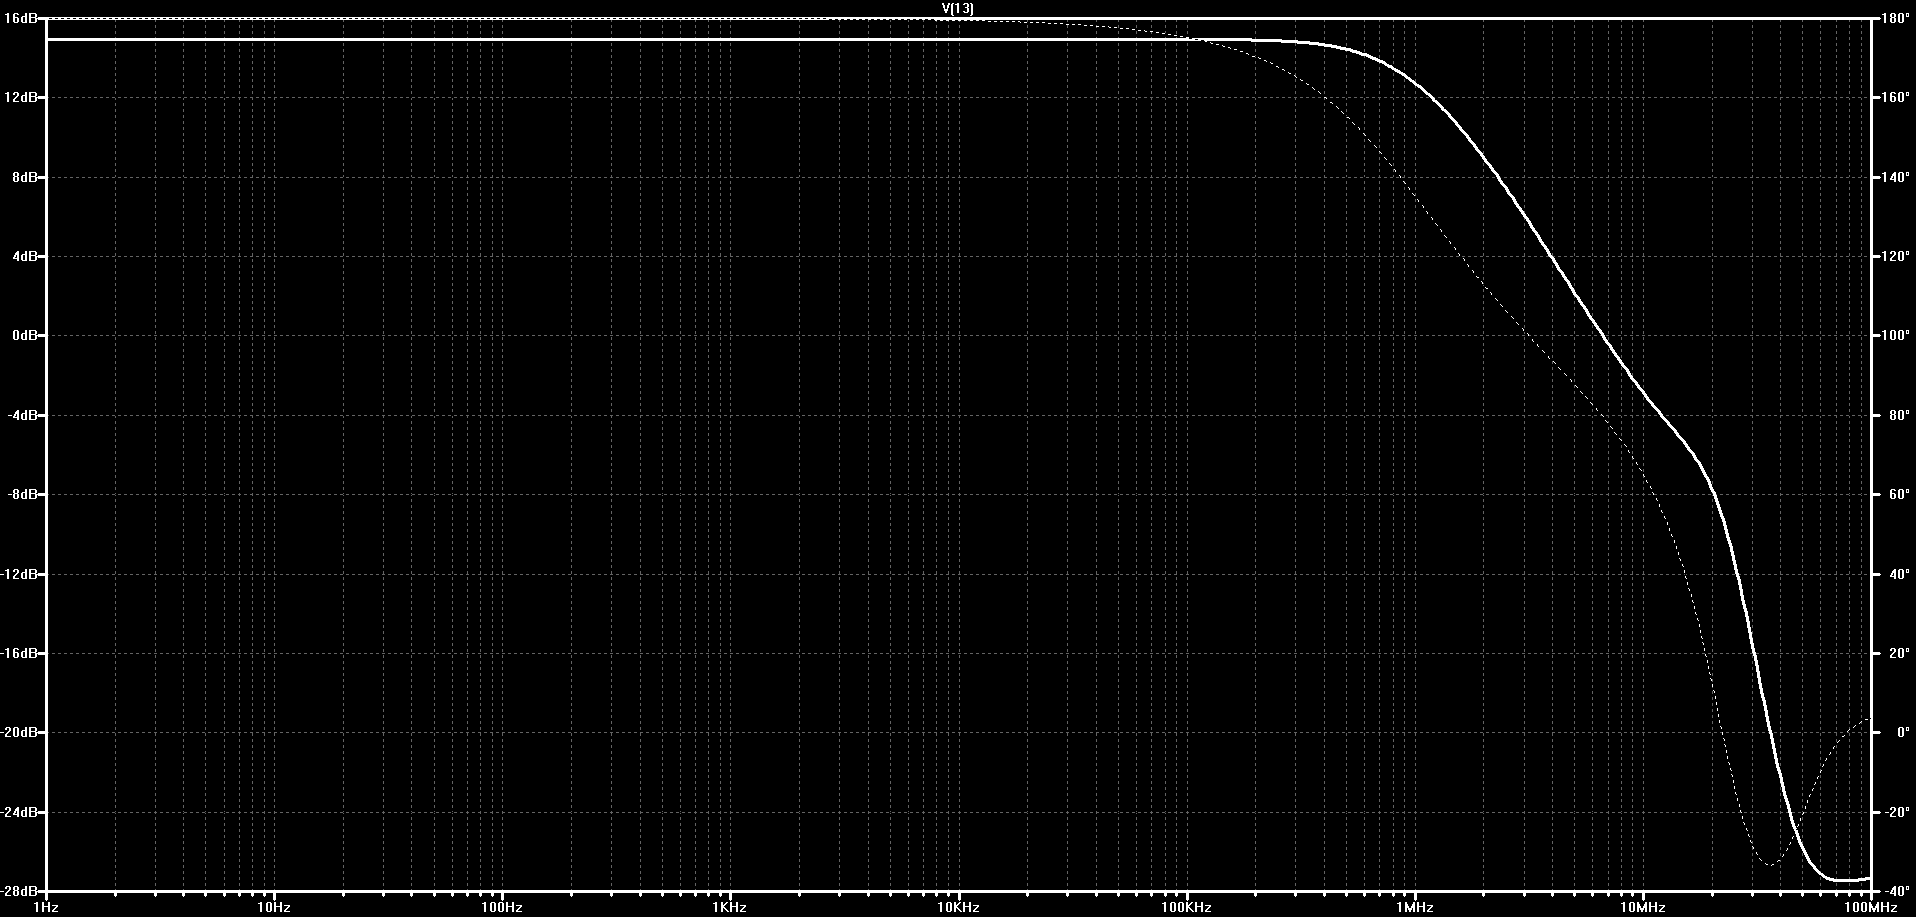The height and width of the screenshot is (917, 1916).
Task: Click the 4dB magnitude axis label
Action: click(23, 257)
